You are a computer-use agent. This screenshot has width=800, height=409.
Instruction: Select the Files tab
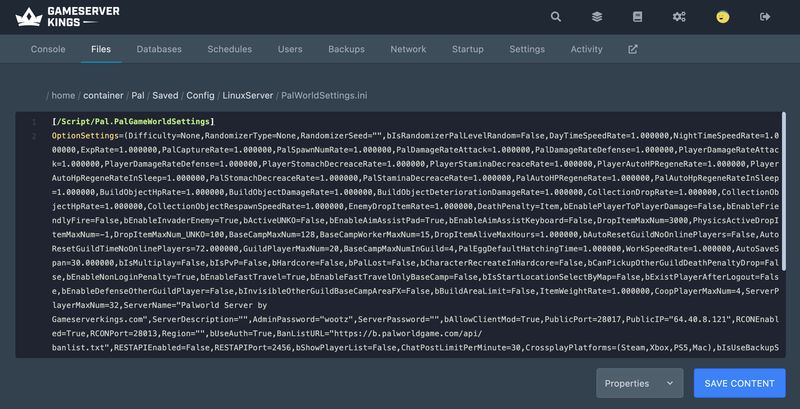tap(101, 49)
